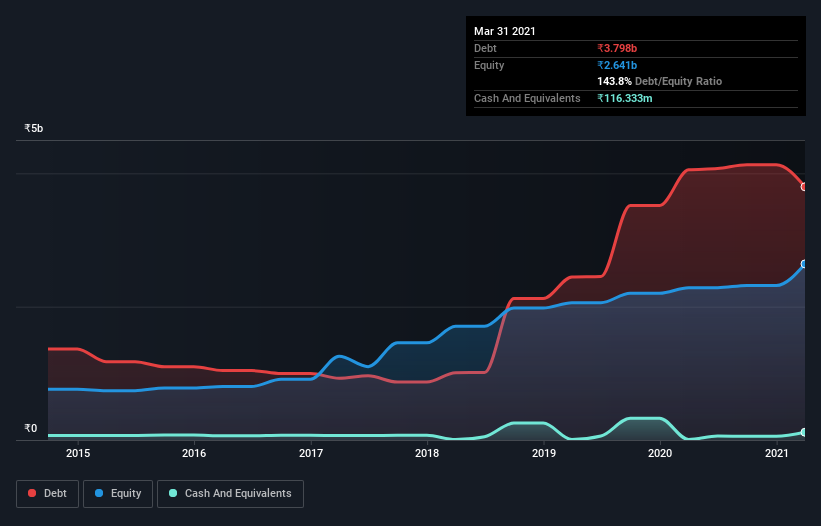
Task: Click the ₹5b y-axis label
Action: pos(34,128)
